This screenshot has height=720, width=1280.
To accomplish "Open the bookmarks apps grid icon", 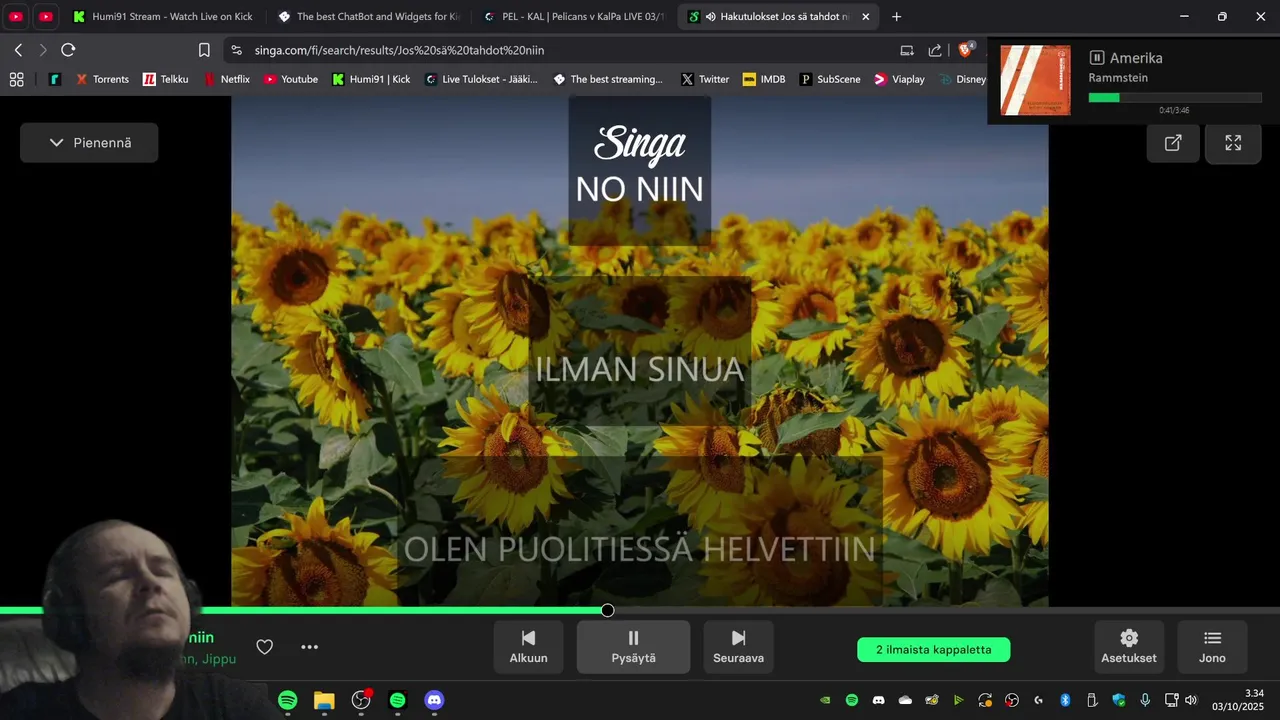I will tap(17, 79).
